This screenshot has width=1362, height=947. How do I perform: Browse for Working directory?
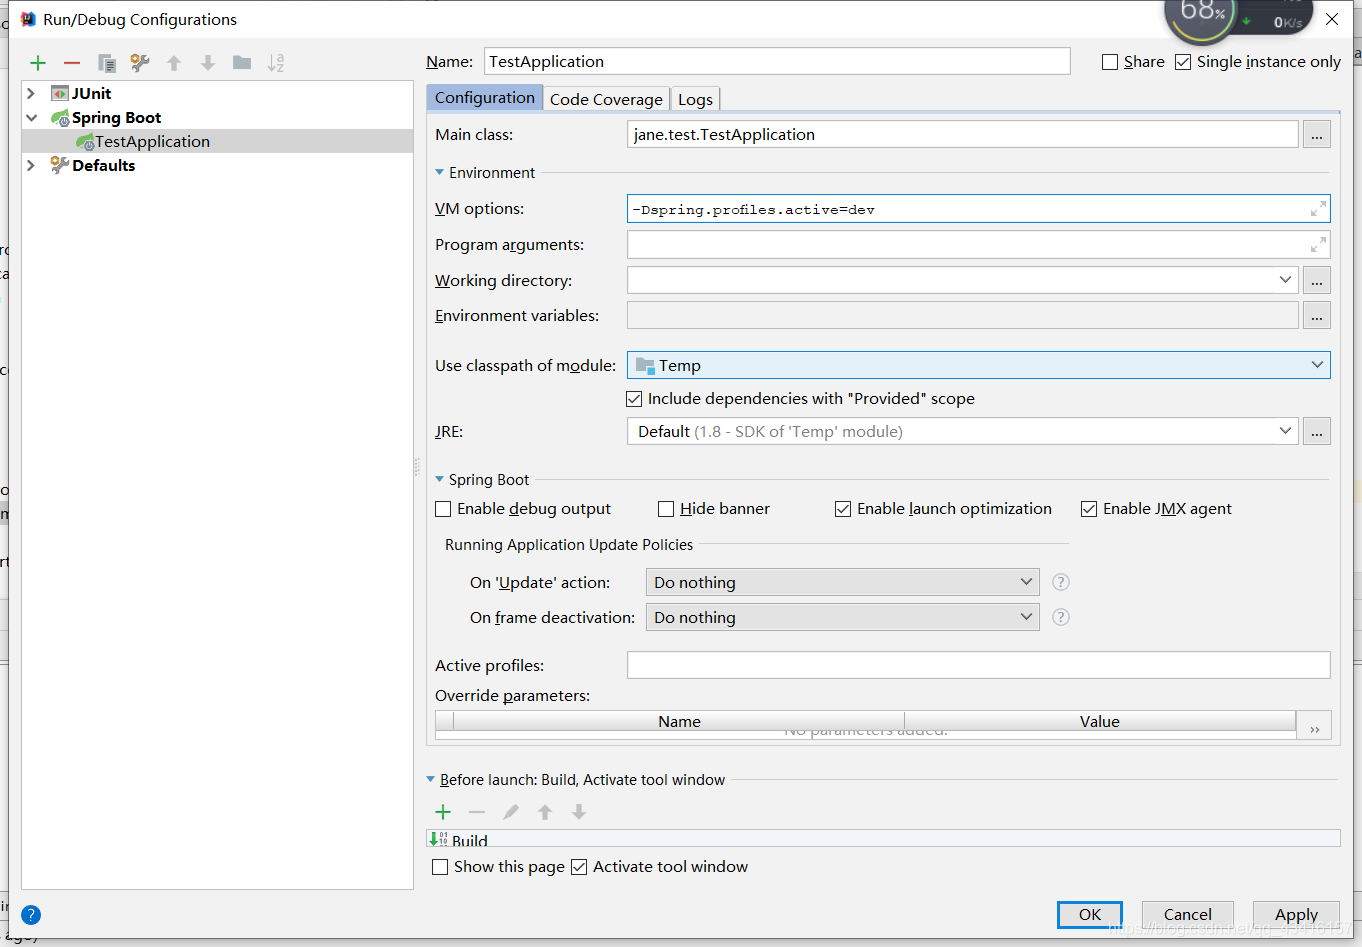(x=1317, y=280)
